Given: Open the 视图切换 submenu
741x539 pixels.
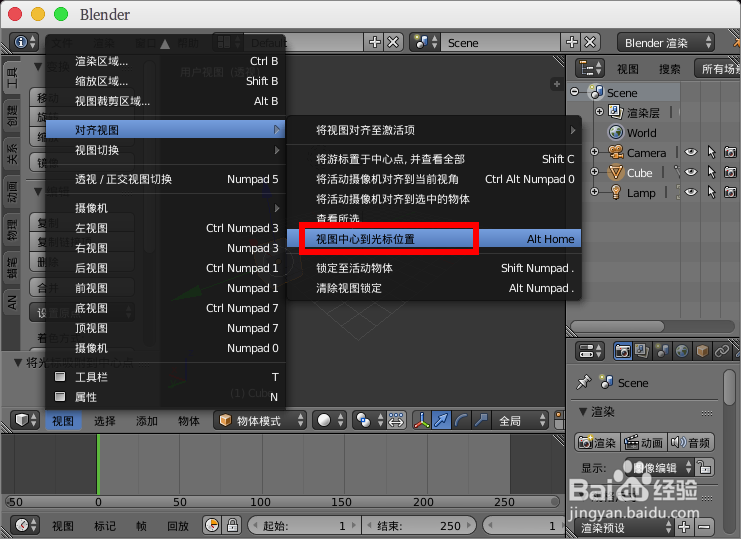Looking at the screenshot, I should [x=165, y=150].
